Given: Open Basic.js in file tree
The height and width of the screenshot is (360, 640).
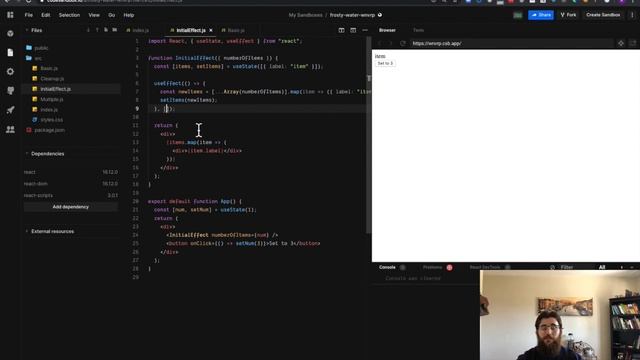Looking at the screenshot, I should (49, 69).
